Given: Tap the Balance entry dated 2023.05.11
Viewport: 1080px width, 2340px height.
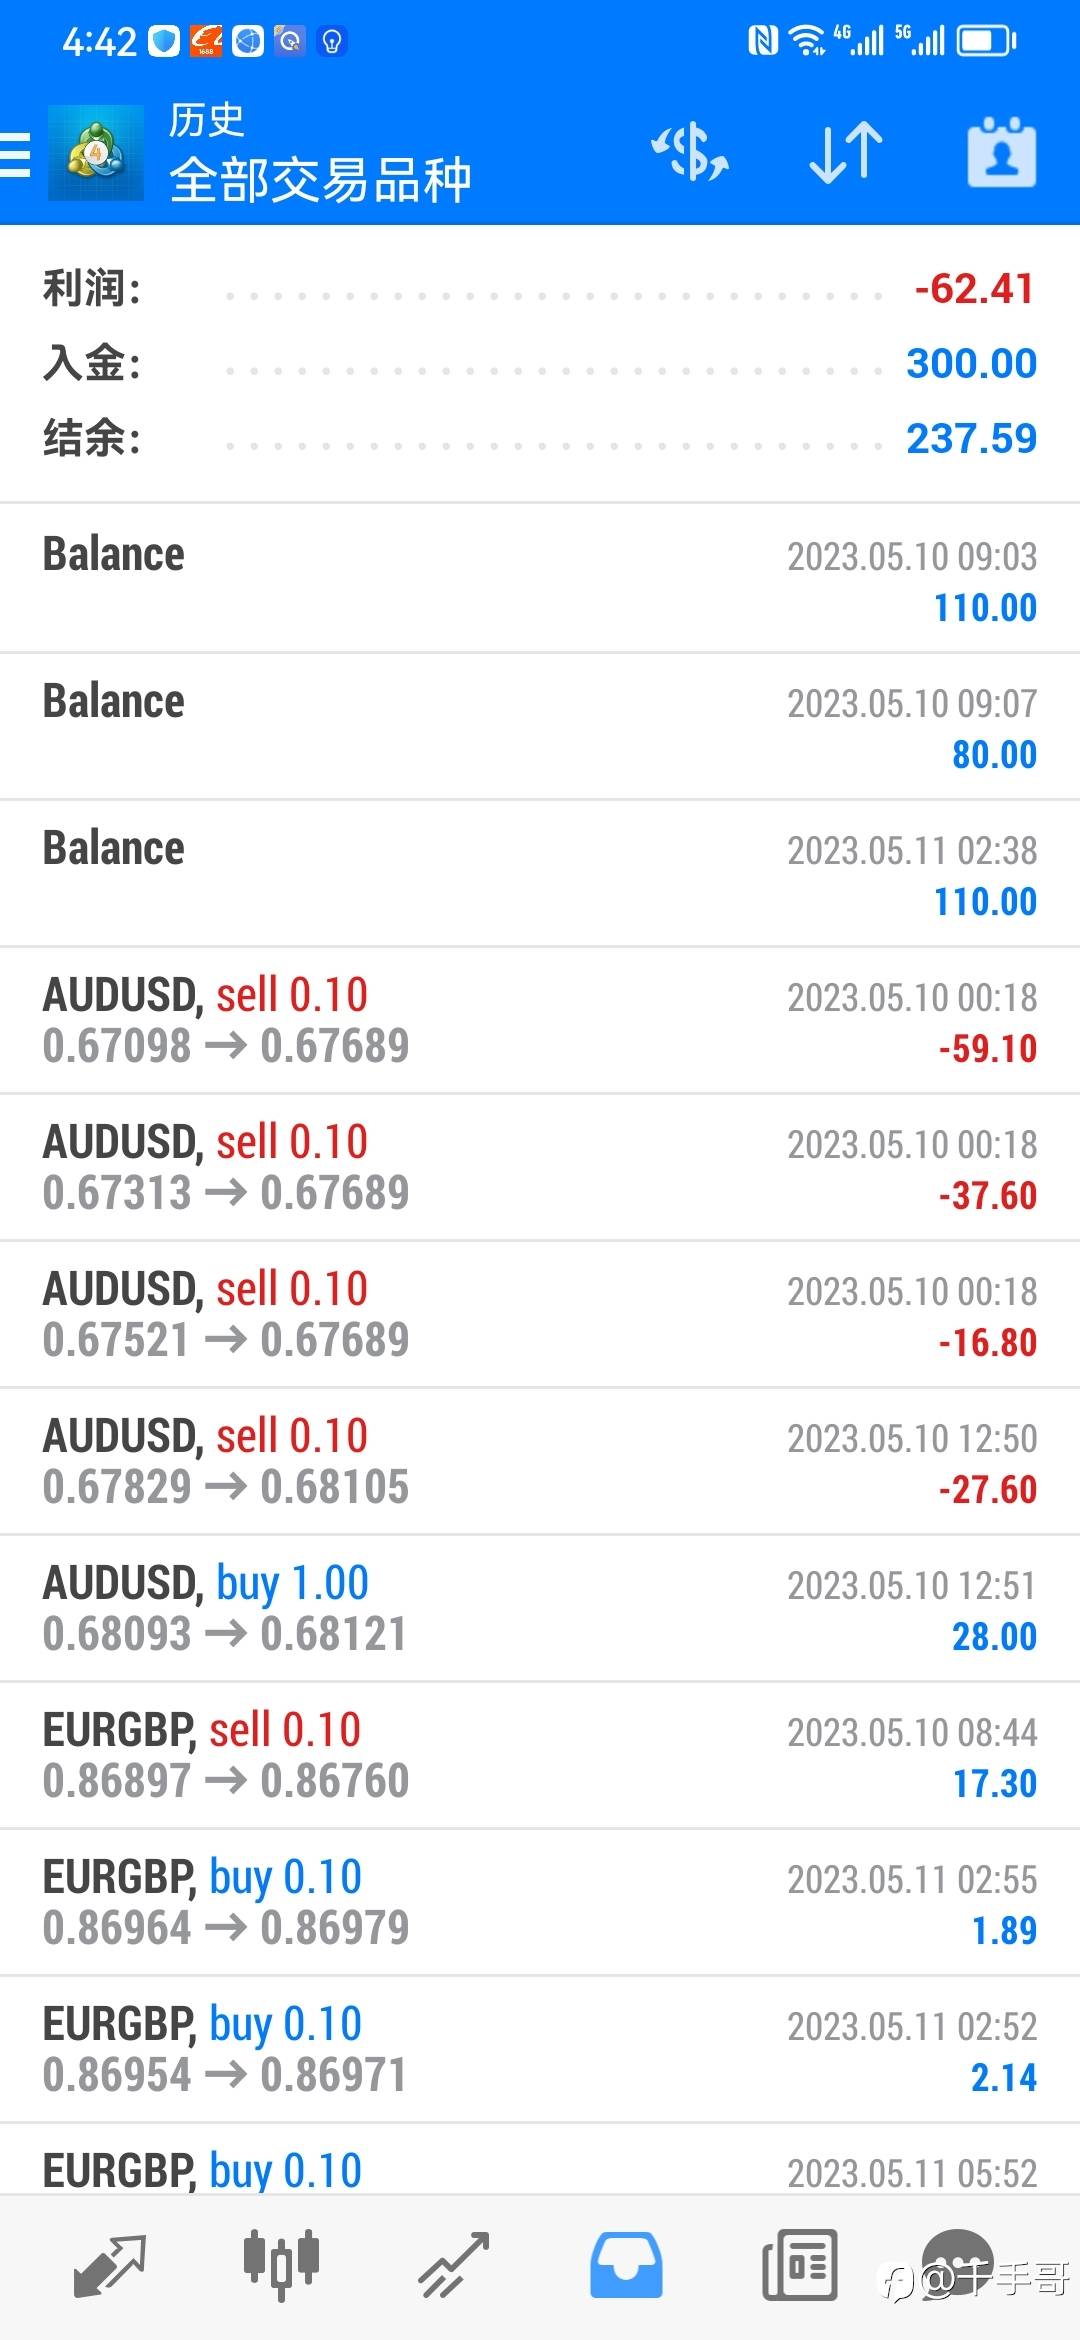Looking at the screenshot, I should pyautogui.click(x=540, y=874).
